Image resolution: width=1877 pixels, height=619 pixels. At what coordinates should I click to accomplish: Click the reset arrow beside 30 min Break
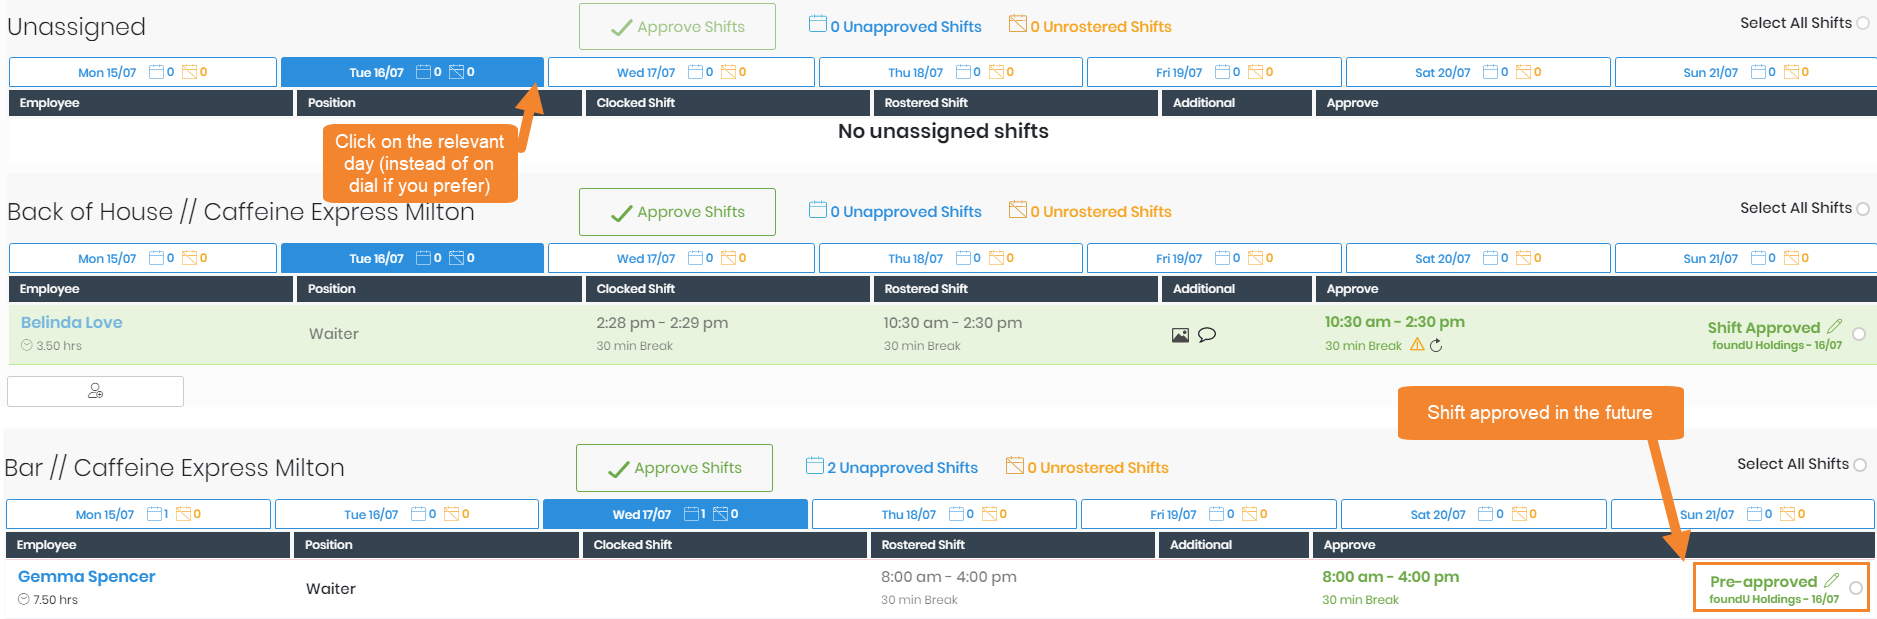(1436, 346)
